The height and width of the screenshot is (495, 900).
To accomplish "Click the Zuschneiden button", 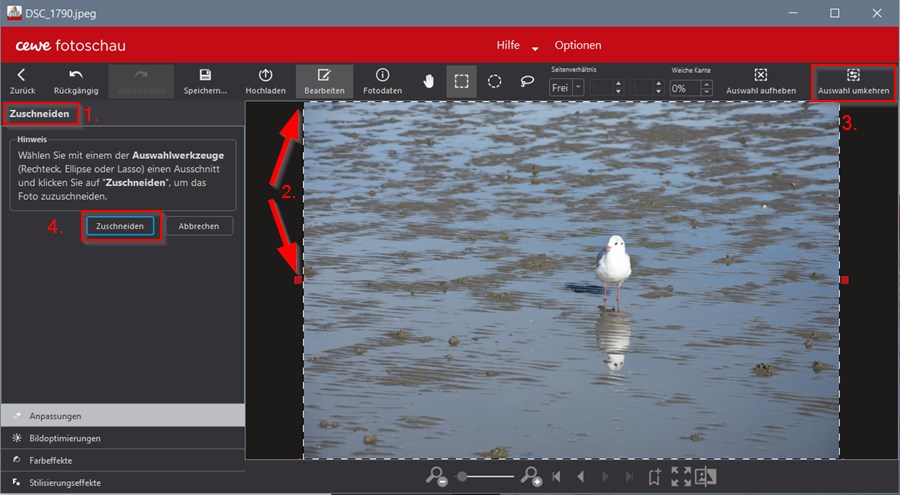I will [x=120, y=226].
